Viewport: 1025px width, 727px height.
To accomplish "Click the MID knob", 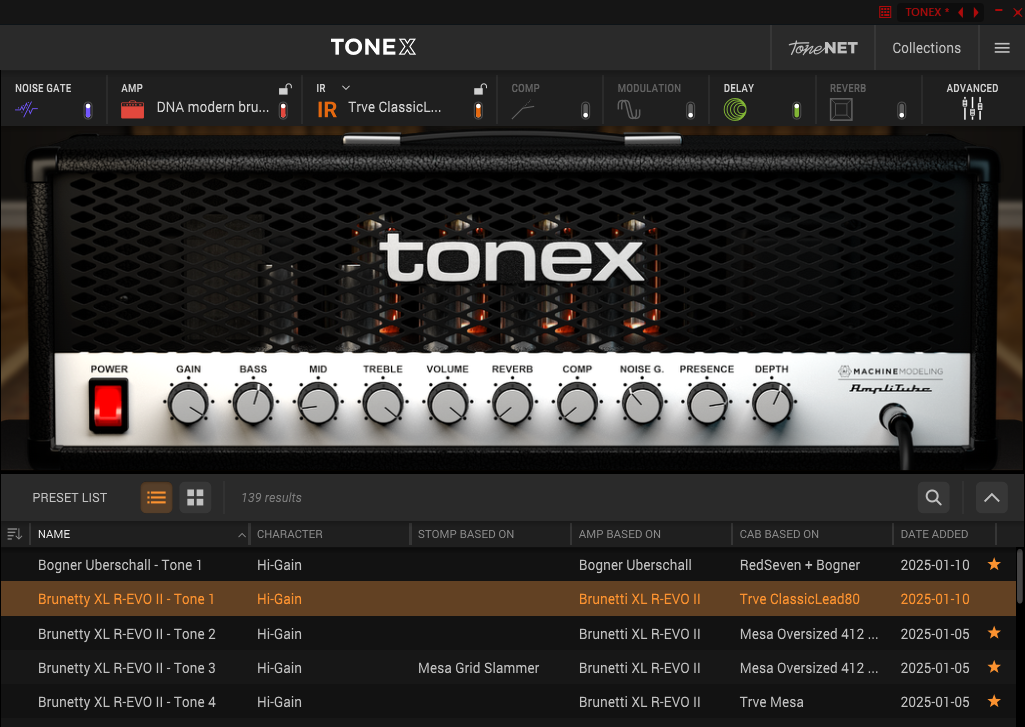I will pyautogui.click(x=318, y=404).
